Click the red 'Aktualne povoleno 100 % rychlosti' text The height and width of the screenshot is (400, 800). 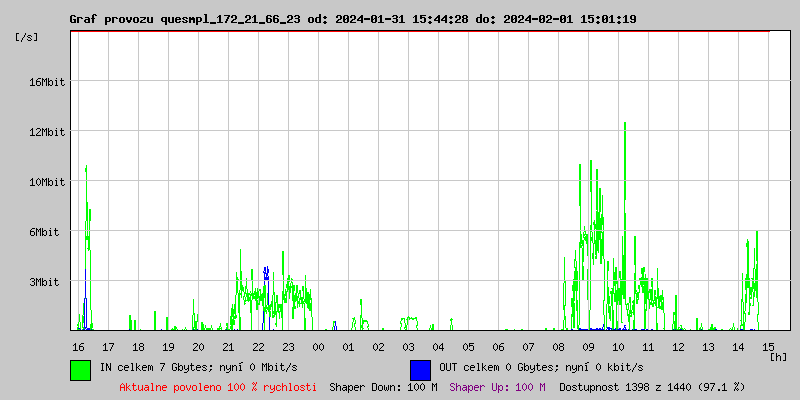pyautogui.click(x=218, y=387)
